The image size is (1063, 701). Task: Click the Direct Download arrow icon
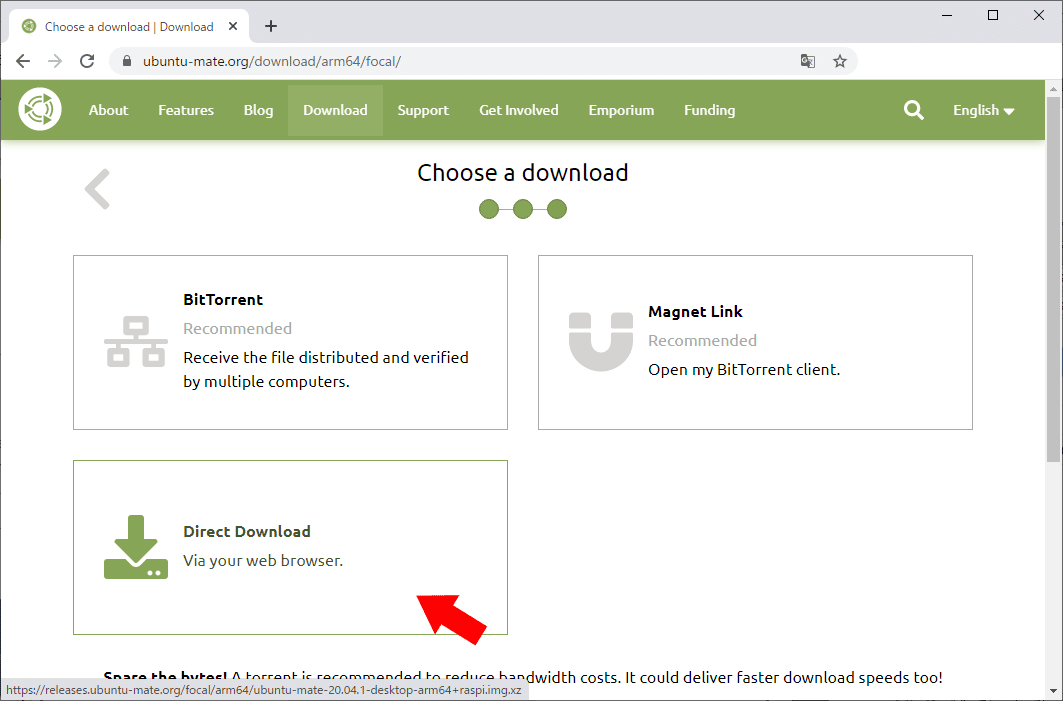tap(136, 547)
